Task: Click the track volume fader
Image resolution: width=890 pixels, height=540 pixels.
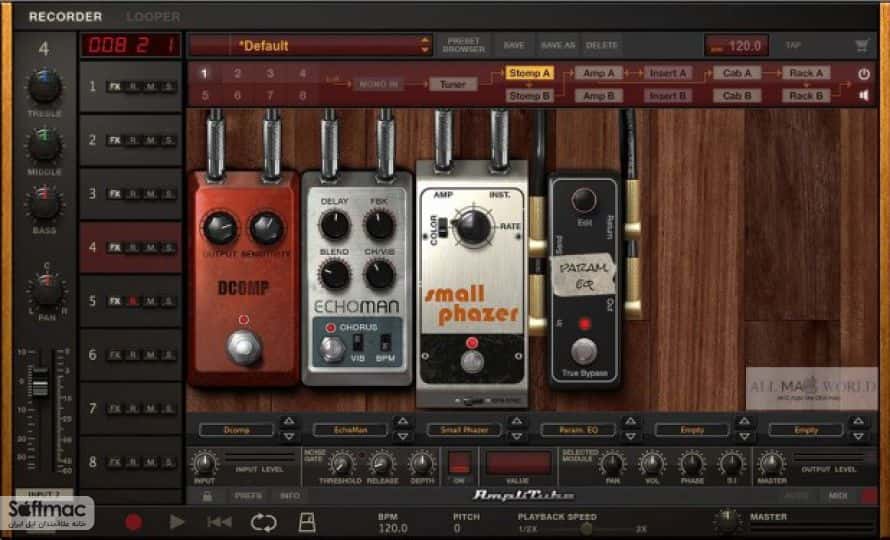Action: click(x=40, y=382)
